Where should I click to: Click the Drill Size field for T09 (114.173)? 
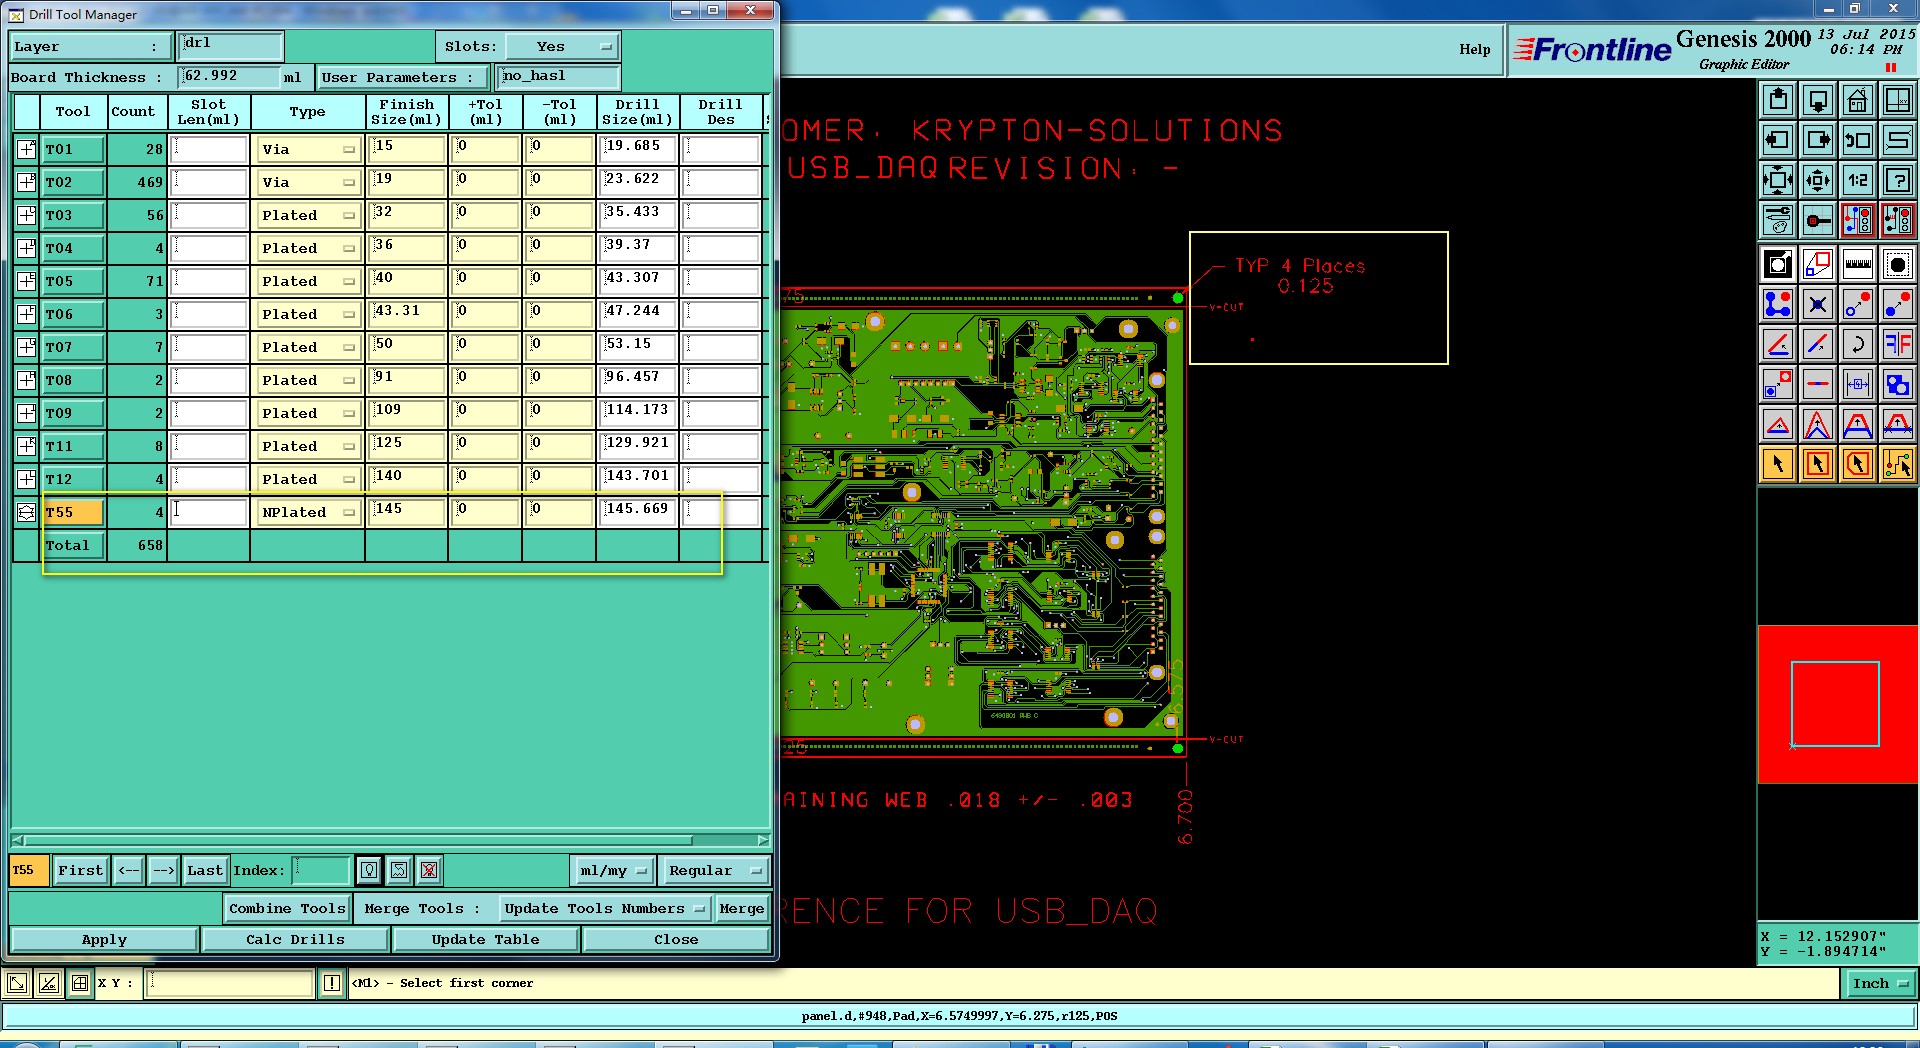(638, 413)
